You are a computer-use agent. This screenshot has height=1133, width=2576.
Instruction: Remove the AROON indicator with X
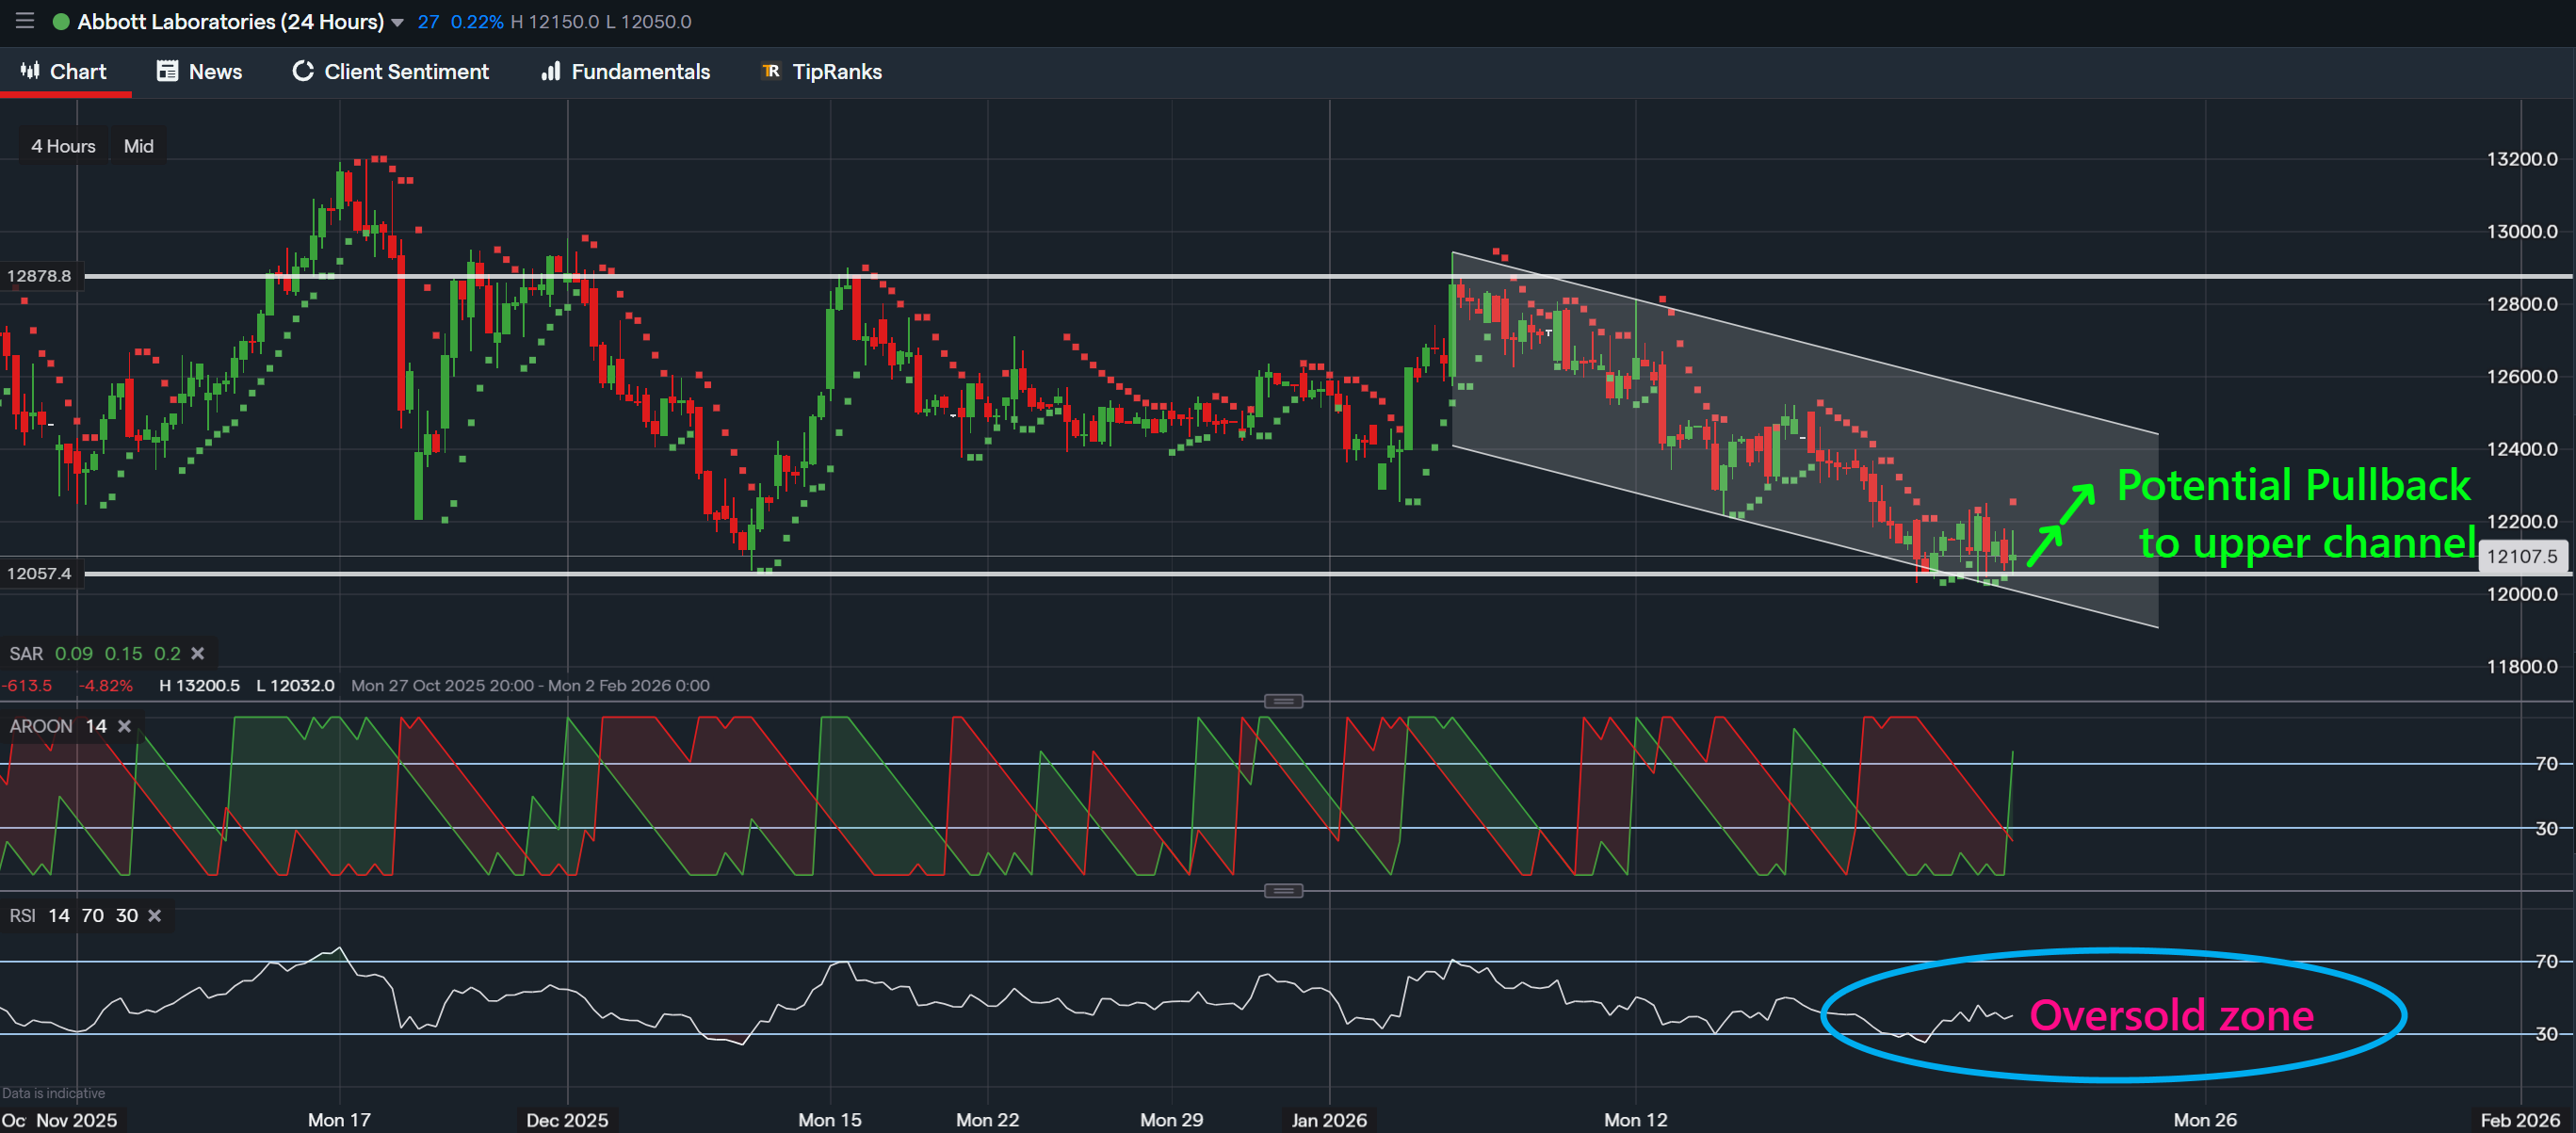click(x=124, y=726)
